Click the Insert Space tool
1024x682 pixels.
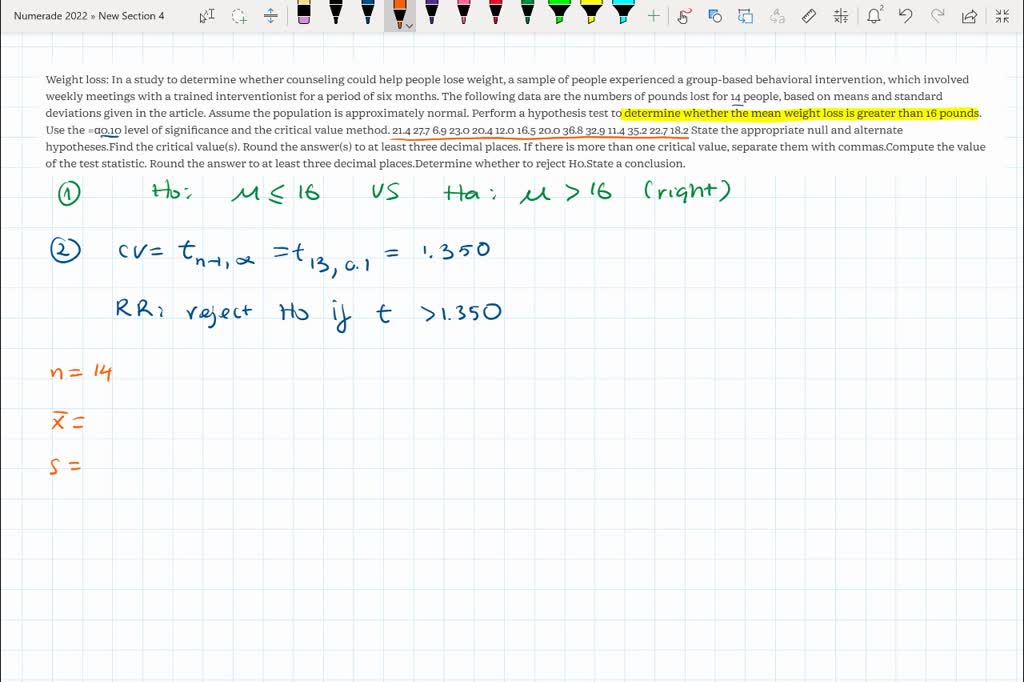[271, 16]
